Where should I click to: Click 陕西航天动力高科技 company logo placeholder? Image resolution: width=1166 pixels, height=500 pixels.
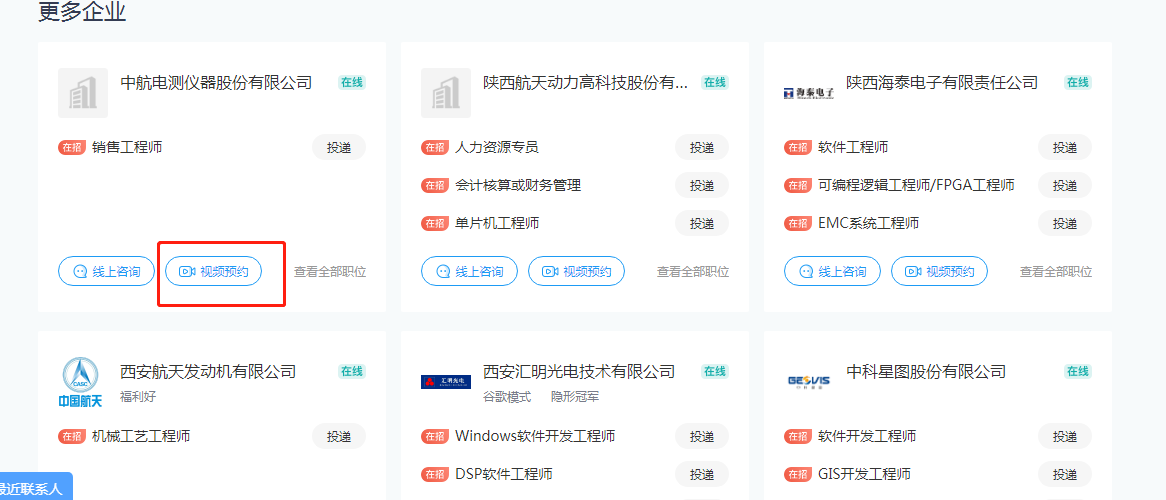click(445, 93)
